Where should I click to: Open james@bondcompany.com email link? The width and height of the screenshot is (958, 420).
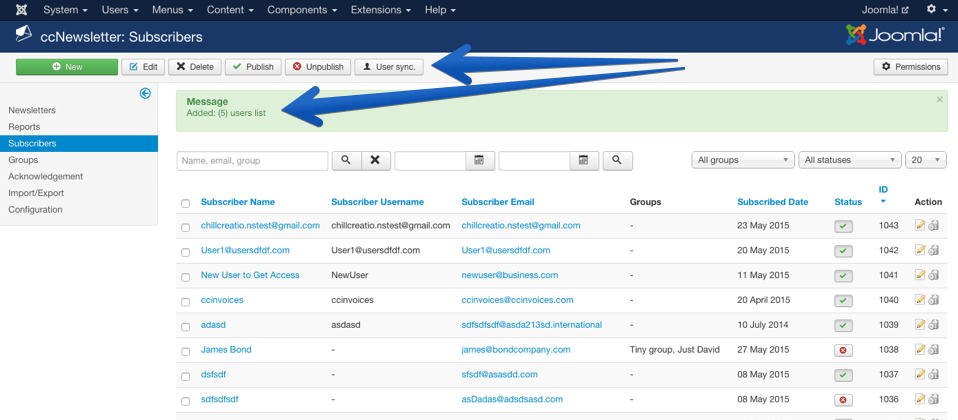click(x=516, y=350)
